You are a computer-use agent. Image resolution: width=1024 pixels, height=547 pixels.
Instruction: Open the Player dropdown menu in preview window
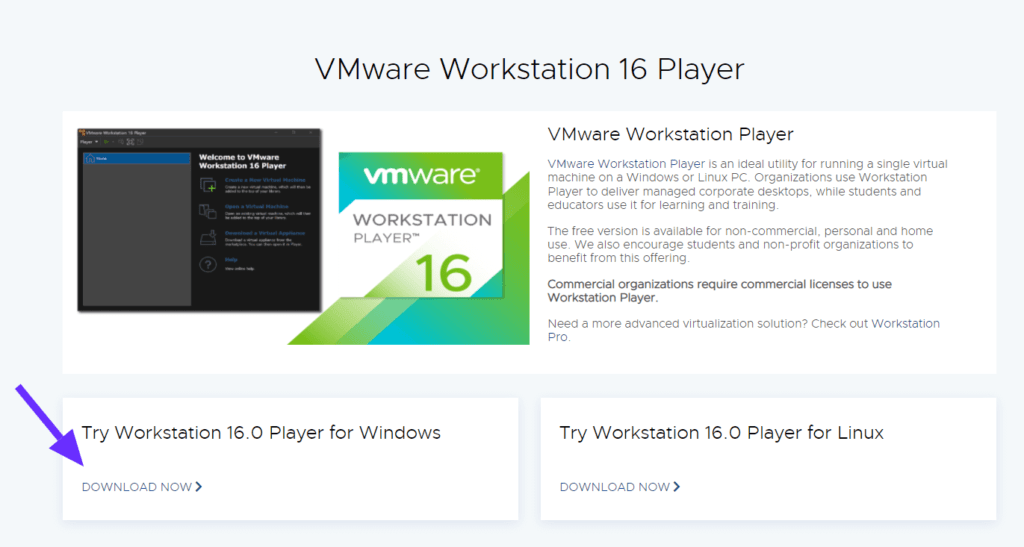(89, 142)
